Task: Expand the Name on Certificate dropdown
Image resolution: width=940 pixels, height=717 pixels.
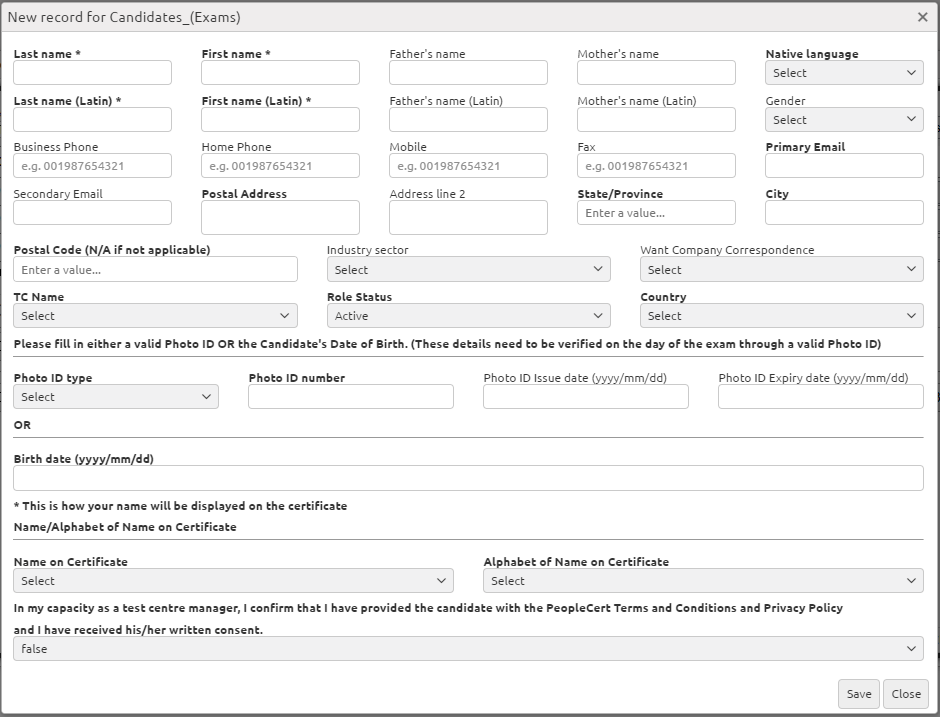Action: coord(233,580)
